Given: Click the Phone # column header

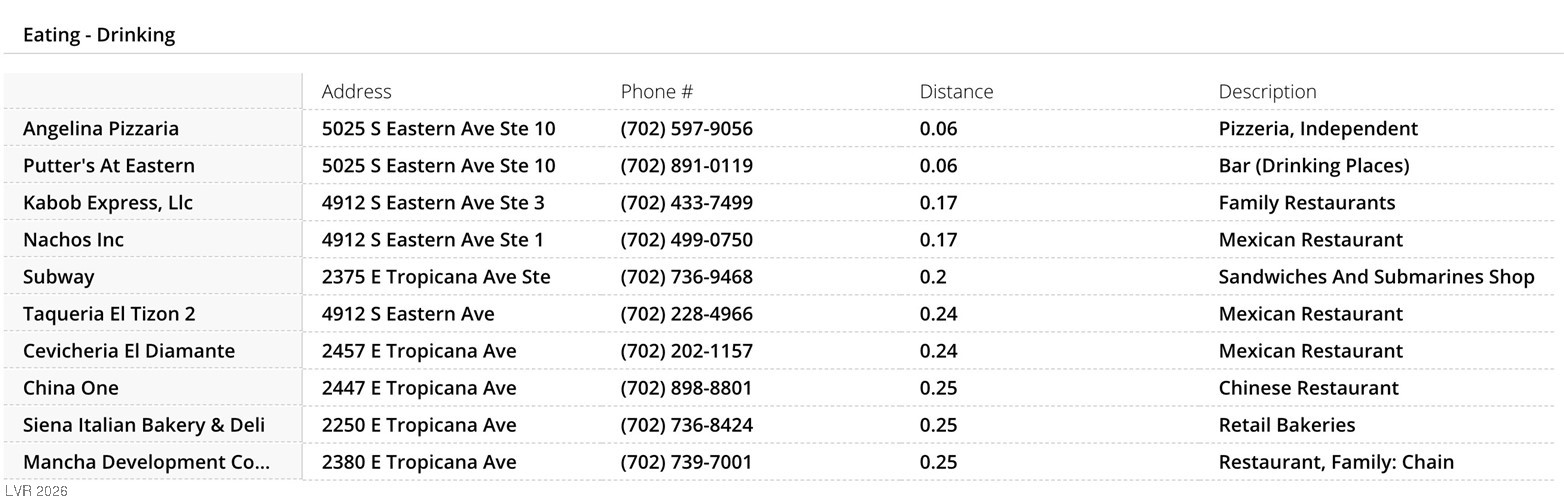Looking at the screenshot, I should pyautogui.click(x=656, y=92).
